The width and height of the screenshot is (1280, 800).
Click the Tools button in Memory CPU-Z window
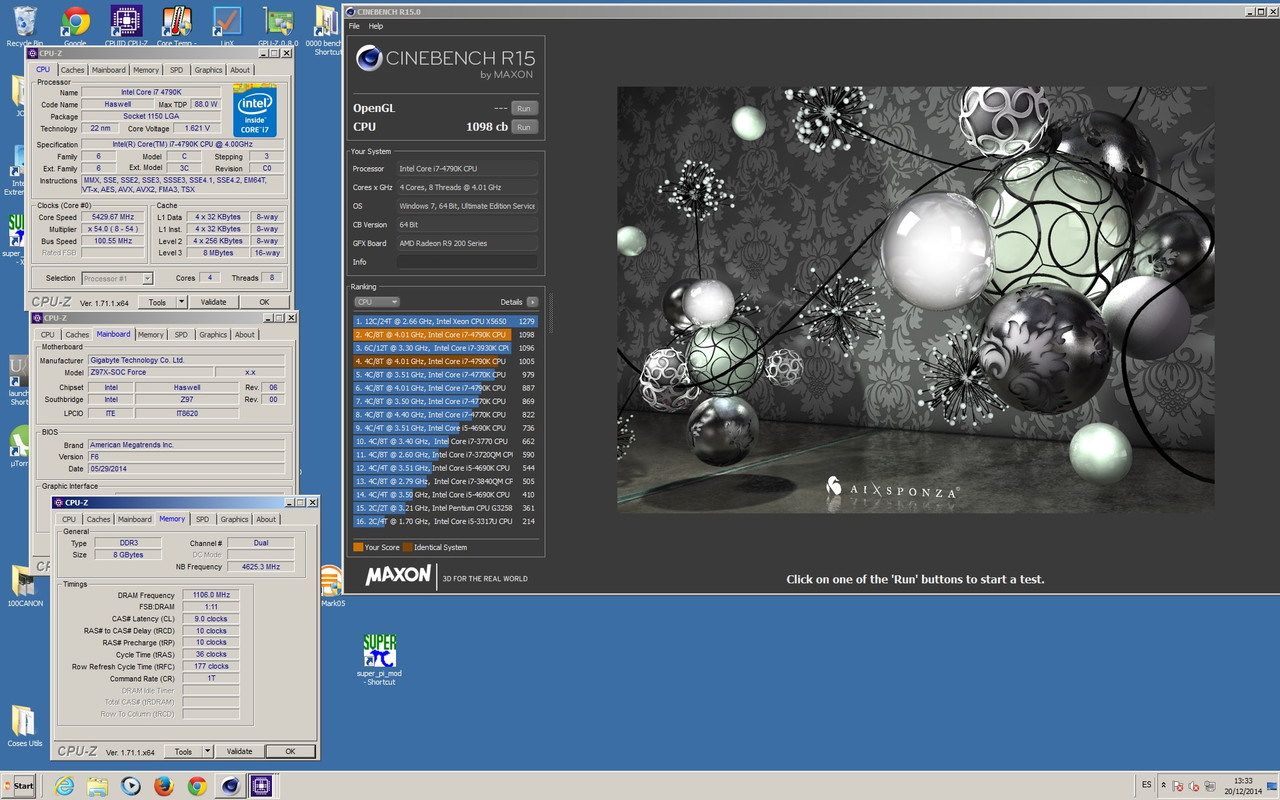[183, 751]
